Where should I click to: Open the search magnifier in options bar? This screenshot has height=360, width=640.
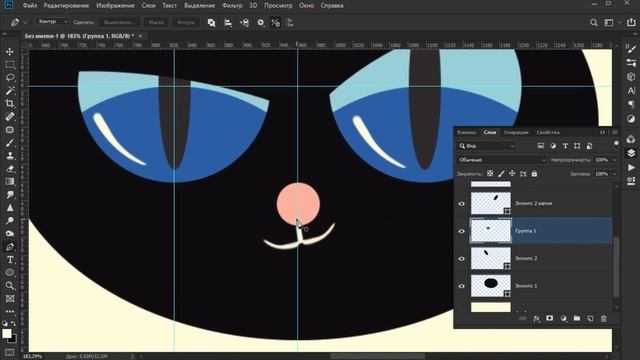(x=594, y=23)
